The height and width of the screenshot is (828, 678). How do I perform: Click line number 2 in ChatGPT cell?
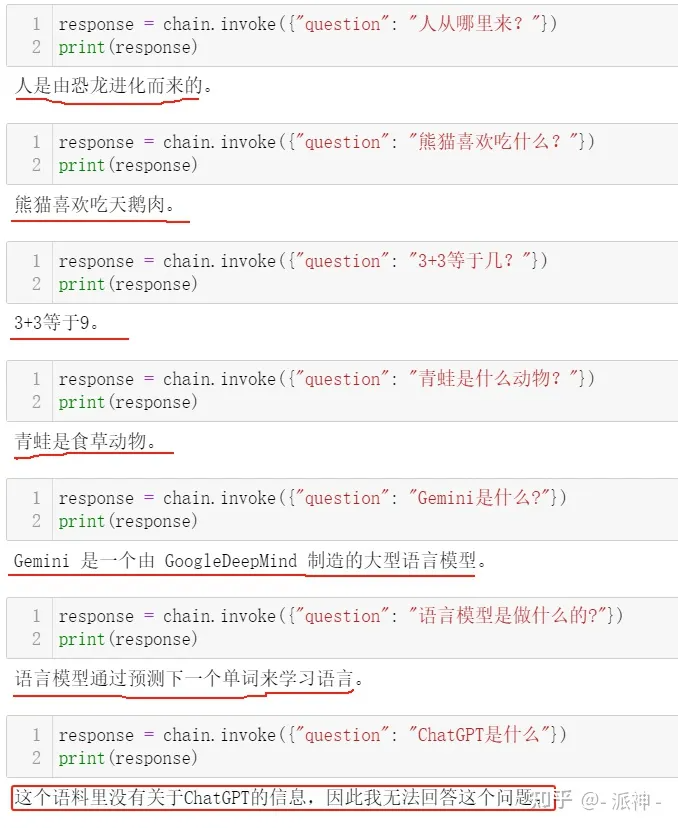point(36,758)
